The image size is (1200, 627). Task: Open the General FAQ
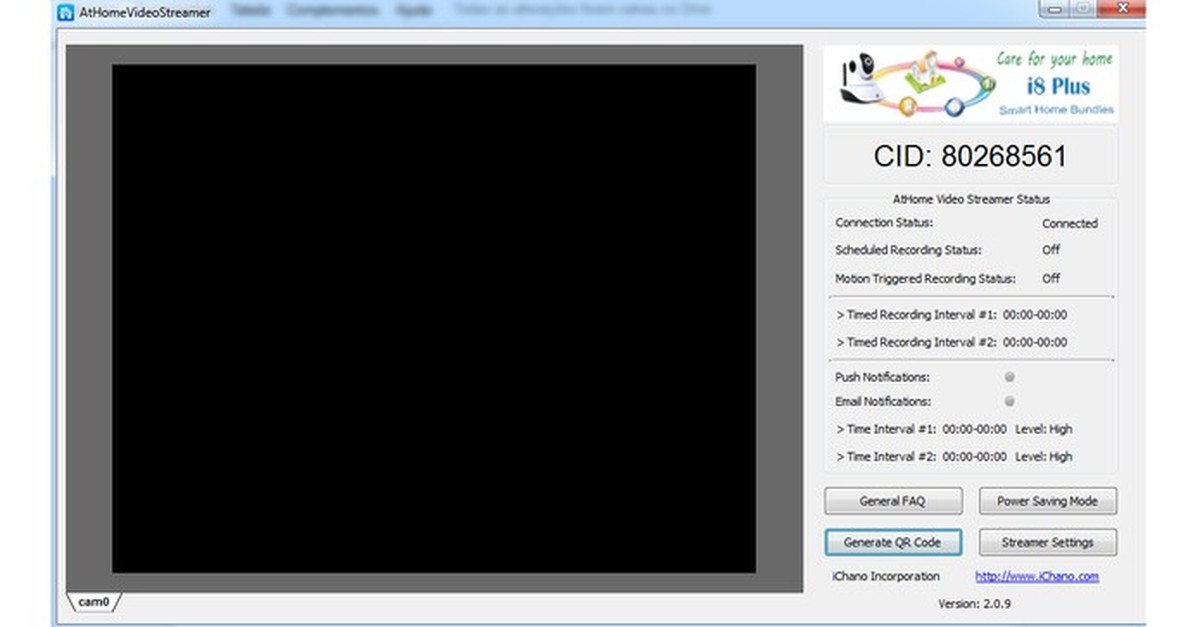pyautogui.click(x=892, y=501)
